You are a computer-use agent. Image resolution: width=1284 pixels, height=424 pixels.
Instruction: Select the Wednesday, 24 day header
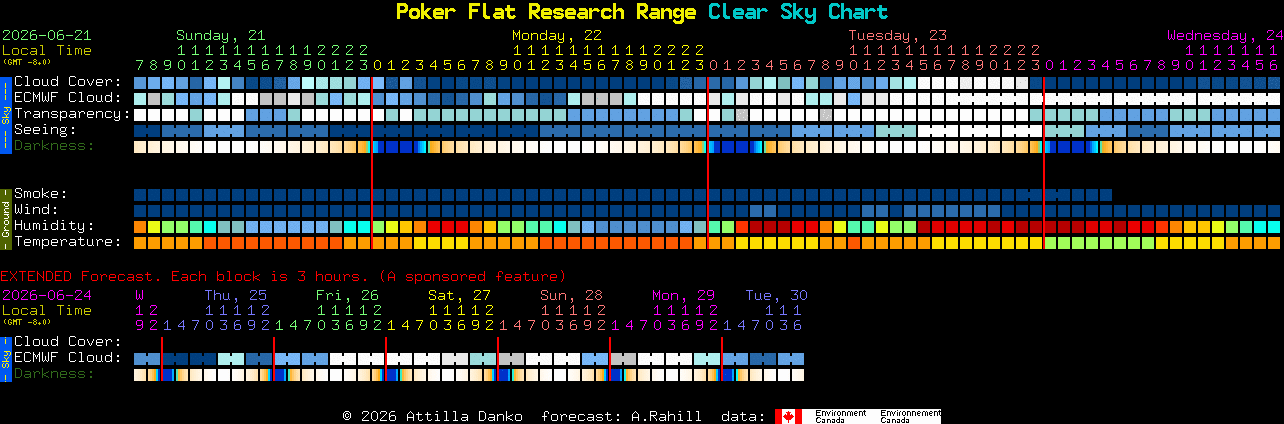[1225, 35]
